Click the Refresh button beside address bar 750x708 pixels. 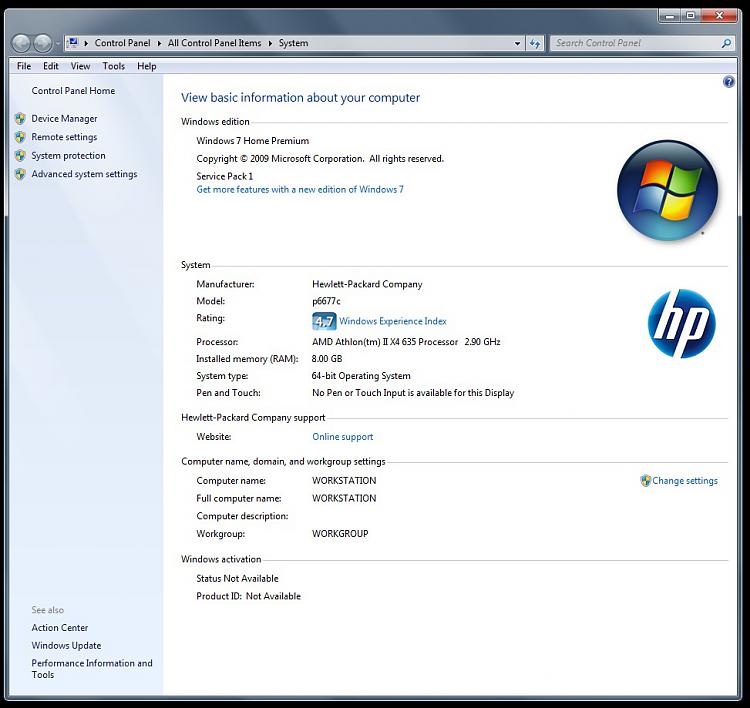point(535,43)
